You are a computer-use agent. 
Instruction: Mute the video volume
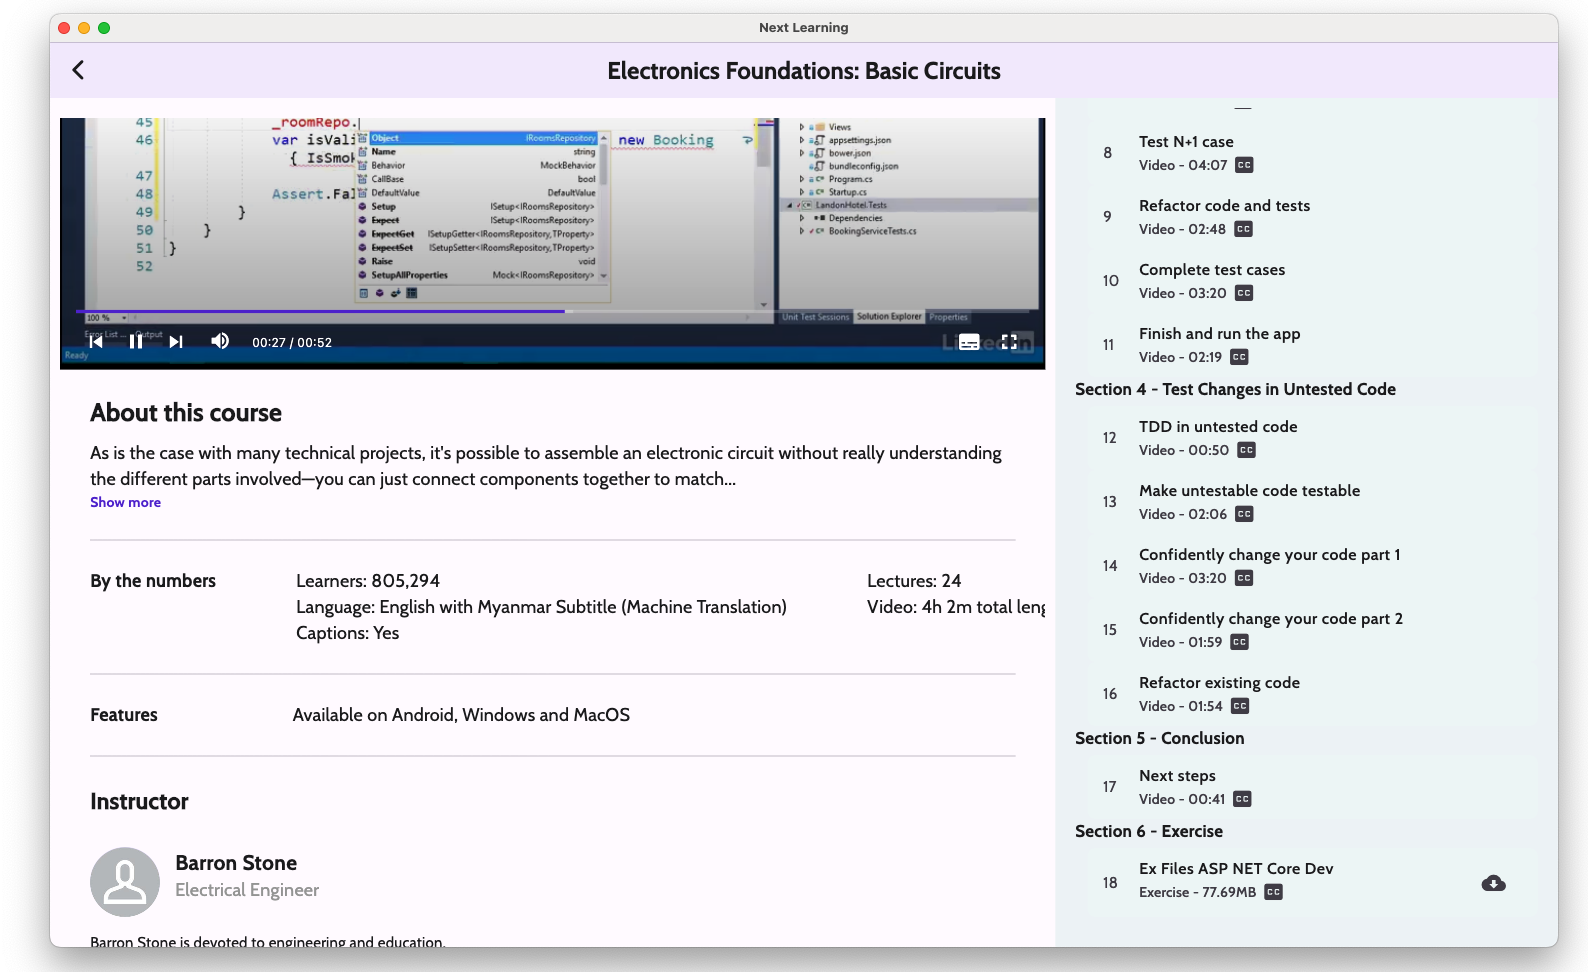(220, 342)
